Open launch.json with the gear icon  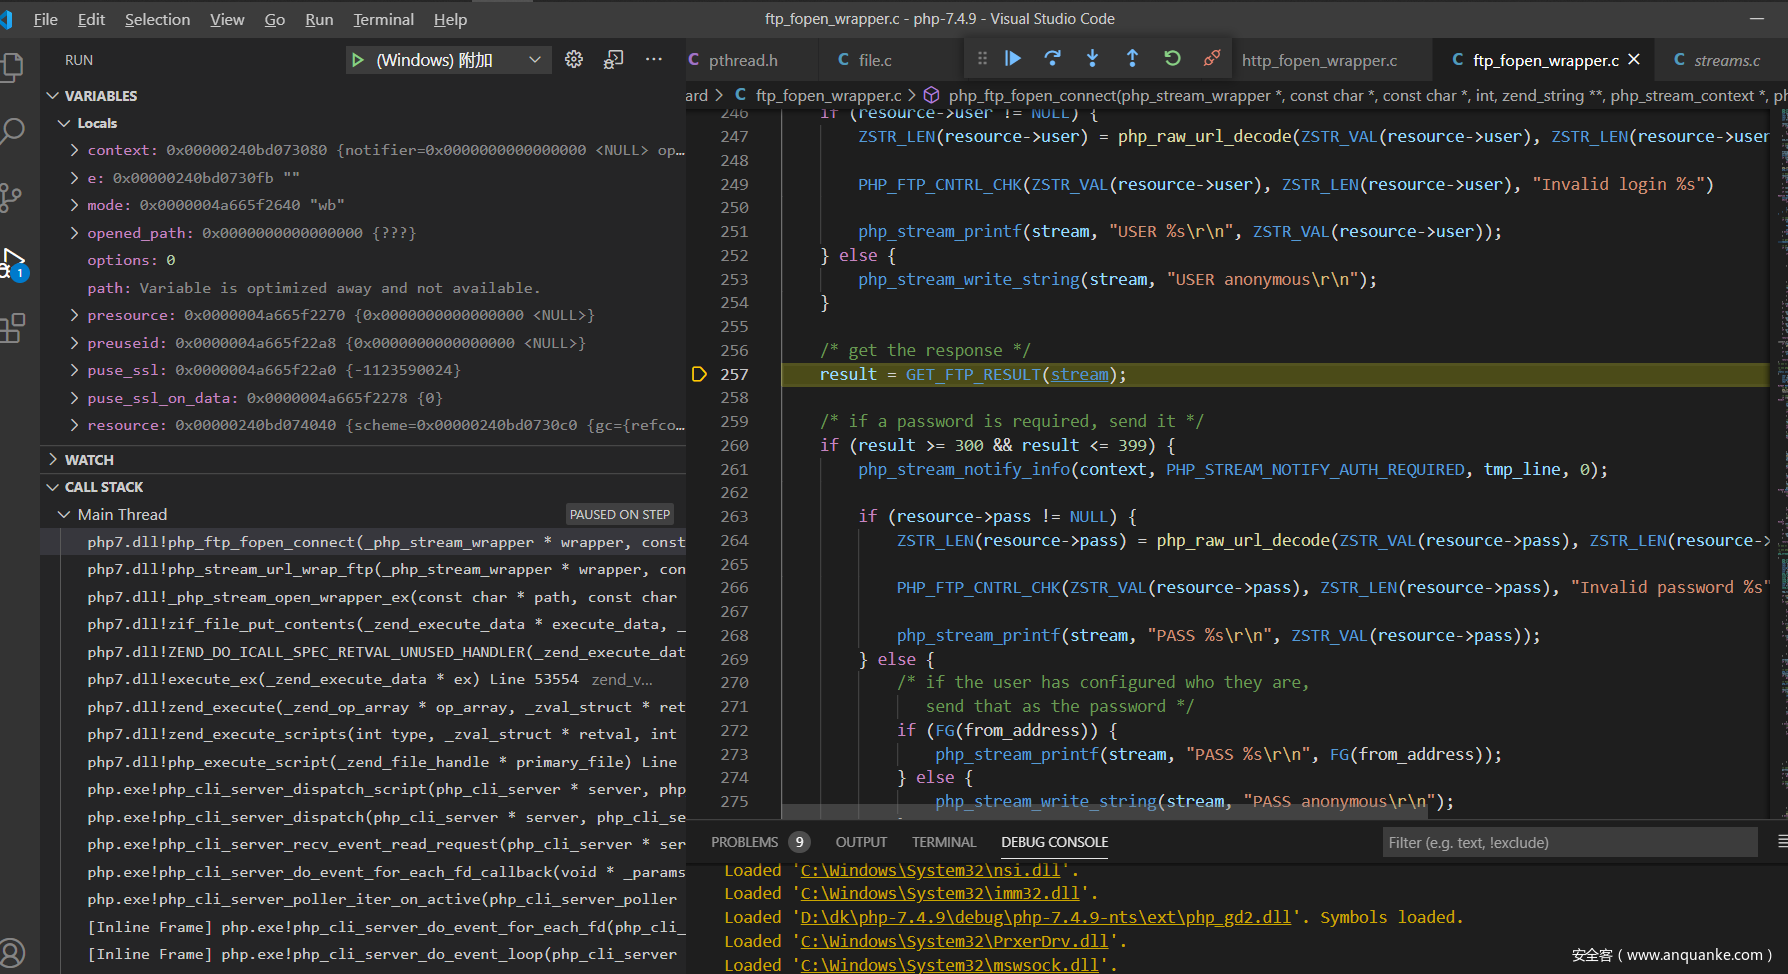click(x=574, y=60)
